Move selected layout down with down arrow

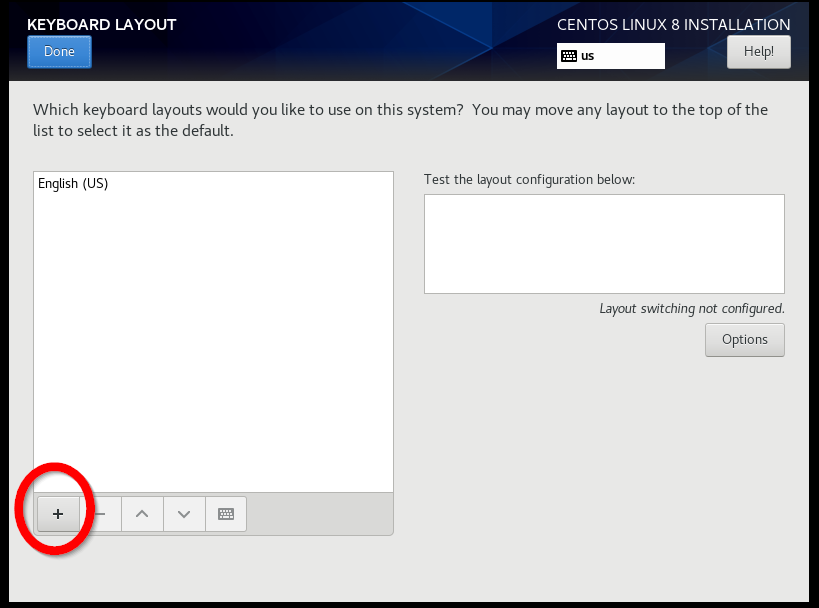pyautogui.click(x=184, y=514)
